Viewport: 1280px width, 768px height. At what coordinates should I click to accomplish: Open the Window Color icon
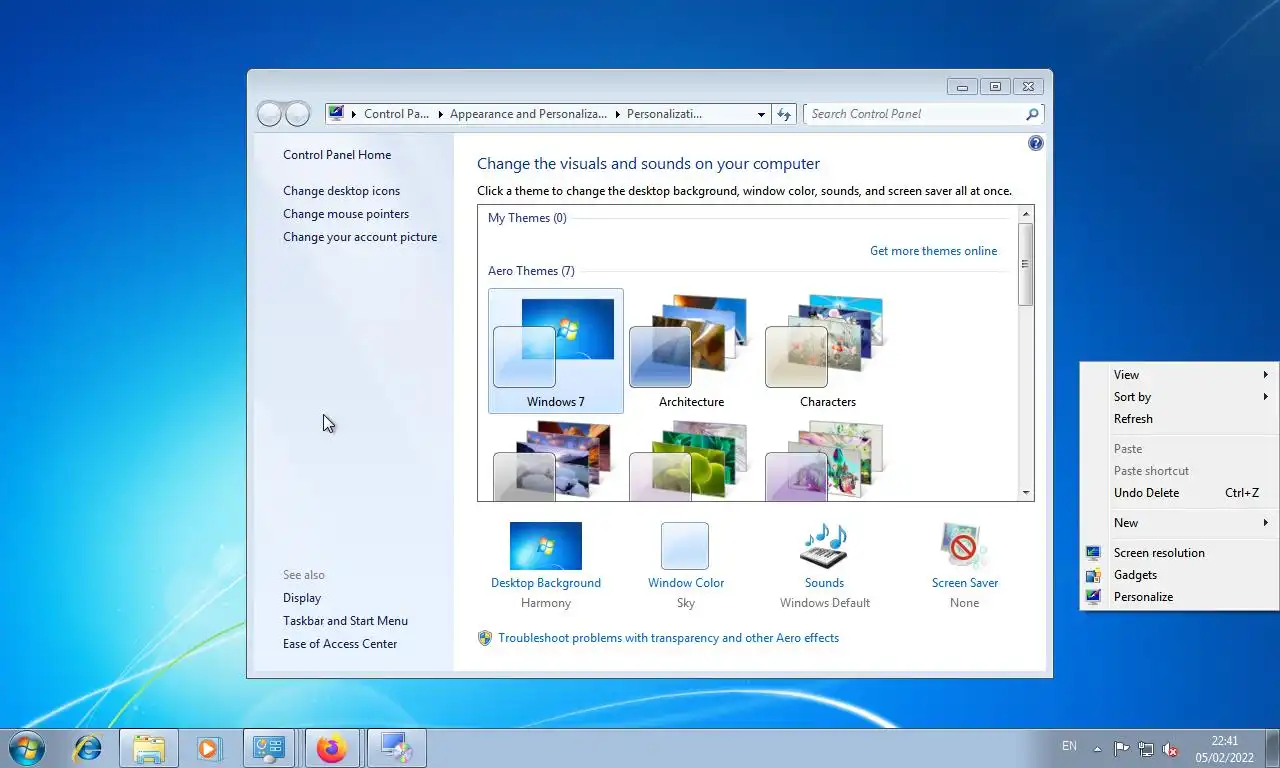pos(685,546)
